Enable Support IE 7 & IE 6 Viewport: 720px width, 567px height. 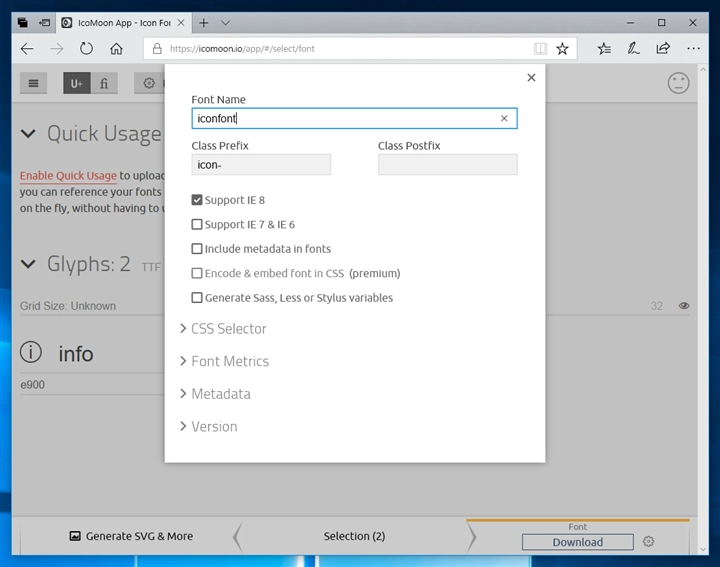pyautogui.click(x=197, y=224)
